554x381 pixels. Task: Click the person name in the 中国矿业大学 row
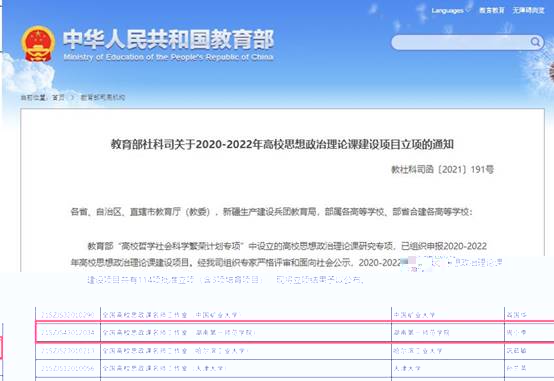[x=516, y=315]
